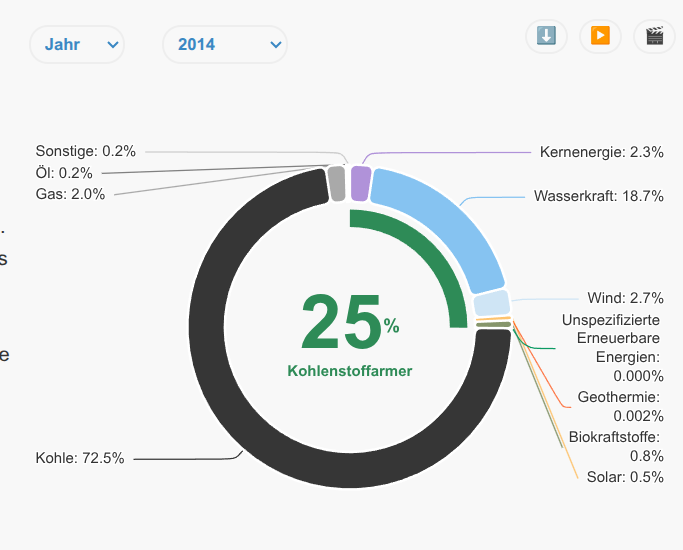This screenshot has height=550, width=683.
Task: Select the Wasserkraft: 18.7% label
Action: pyautogui.click(x=598, y=196)
